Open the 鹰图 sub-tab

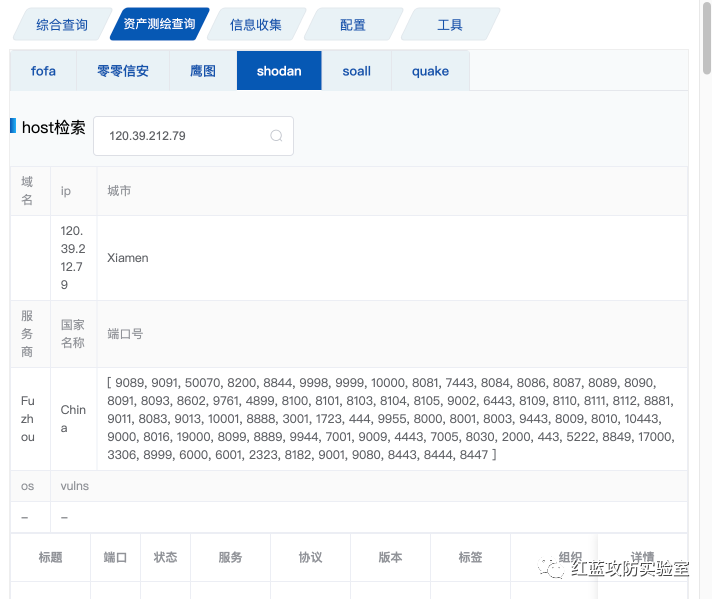point(203,71)
